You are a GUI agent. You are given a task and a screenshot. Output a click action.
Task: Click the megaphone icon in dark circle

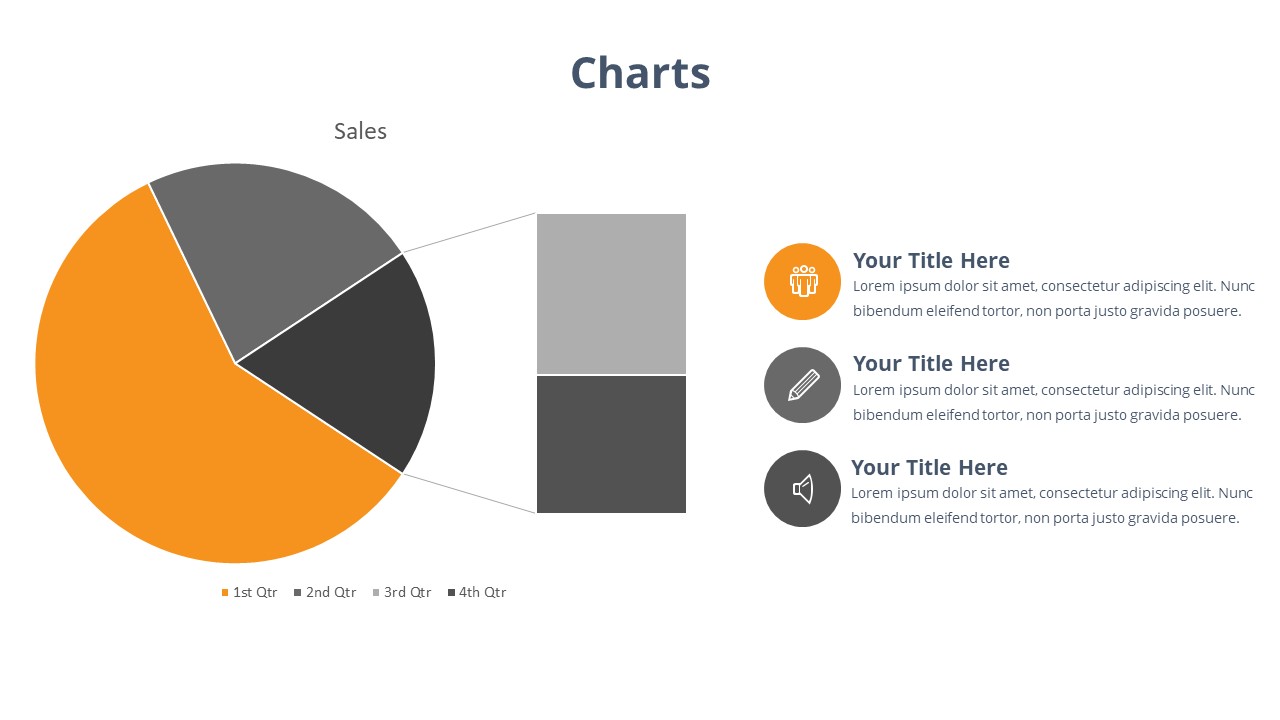(803, 488)
